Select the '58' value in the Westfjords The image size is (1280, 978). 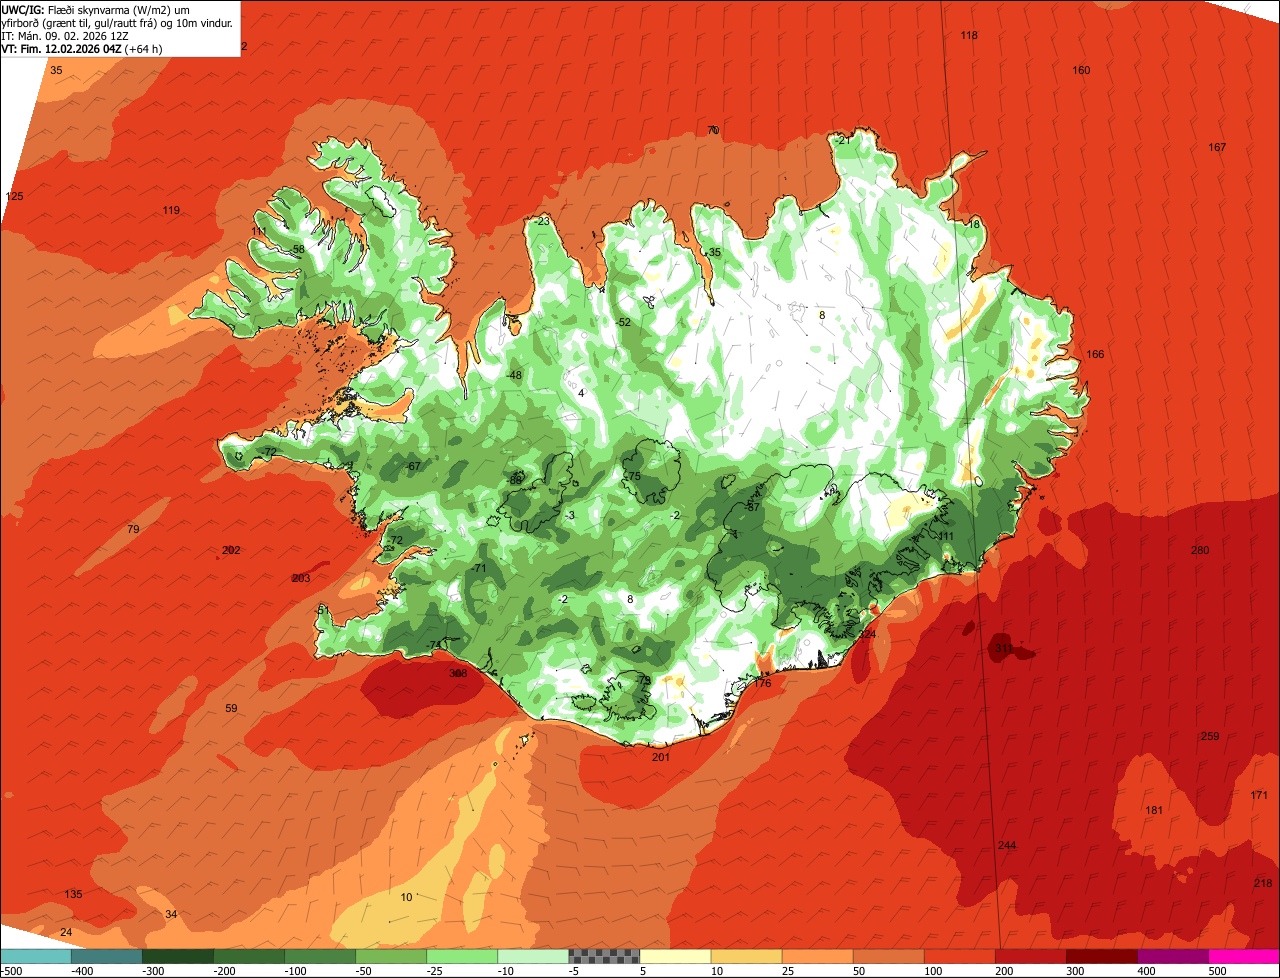(x=298, y=250)
